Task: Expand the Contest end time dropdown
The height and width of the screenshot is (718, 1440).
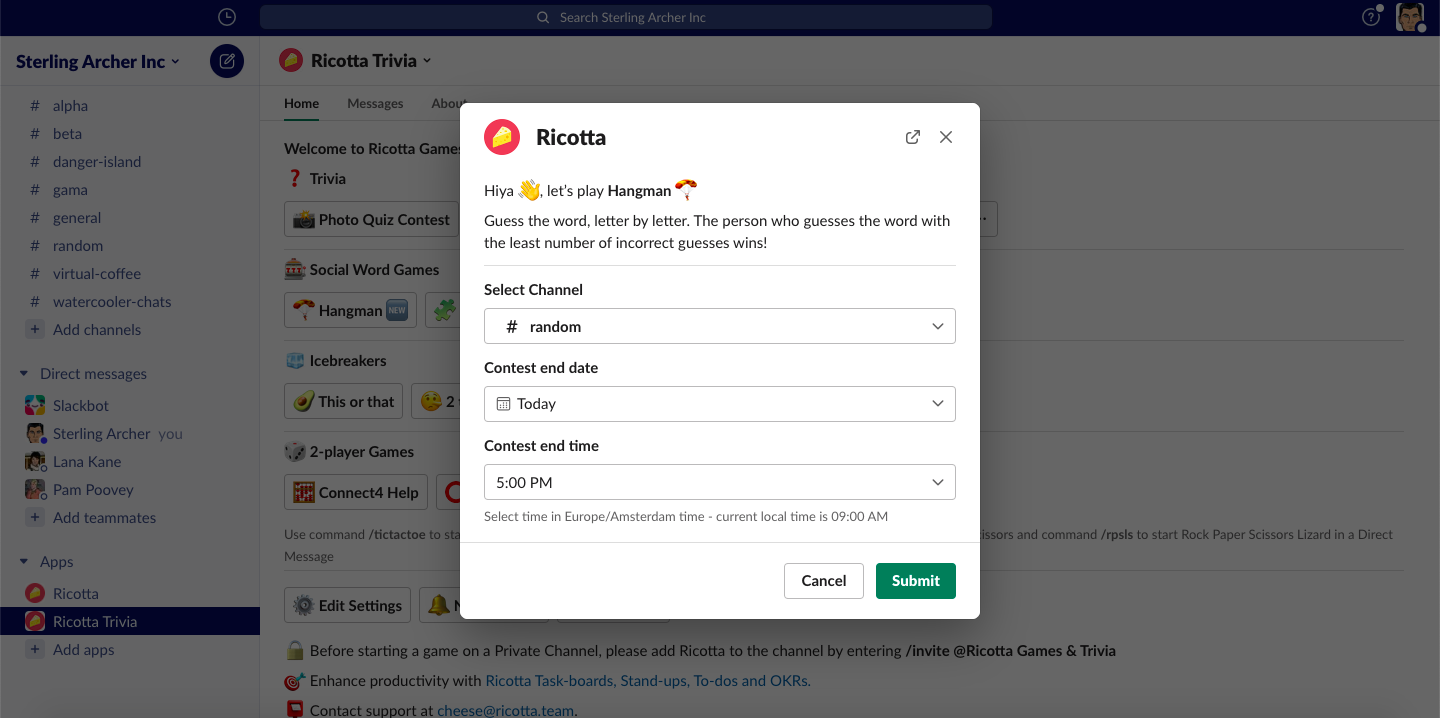Action: pyautogui.click(x=719, y=482)
